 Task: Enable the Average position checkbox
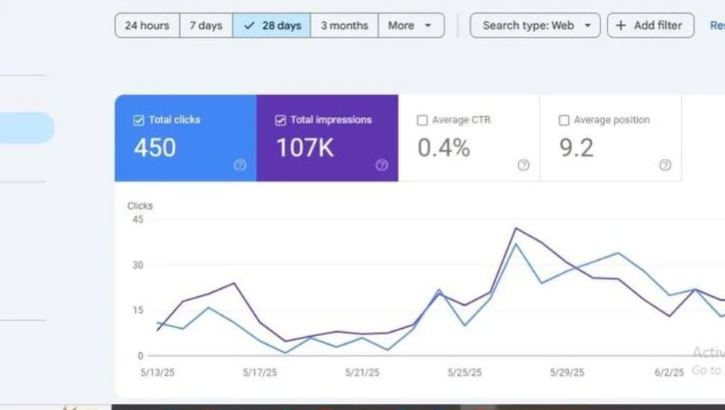tap(564, 120)
